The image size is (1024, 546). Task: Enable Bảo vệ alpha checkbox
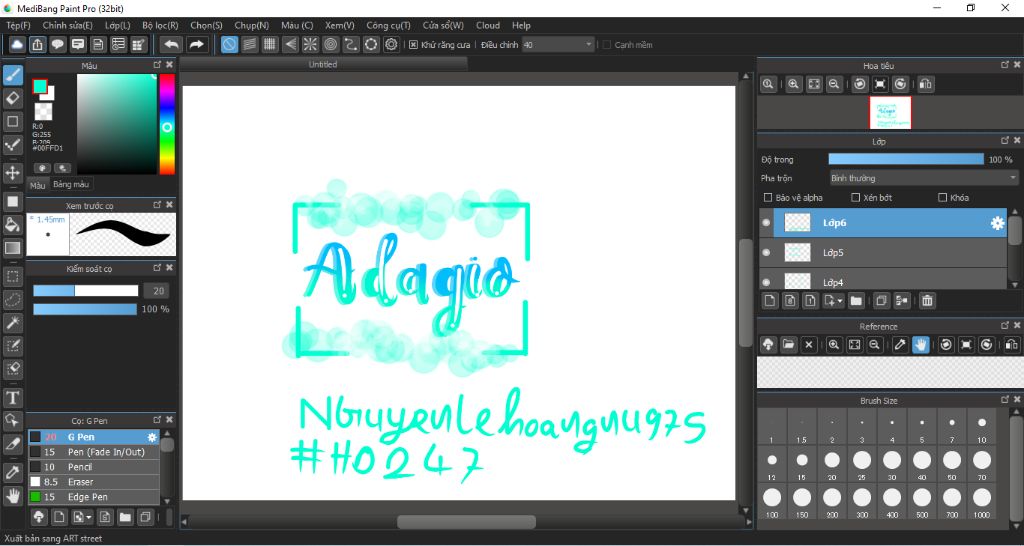[768, 197]
